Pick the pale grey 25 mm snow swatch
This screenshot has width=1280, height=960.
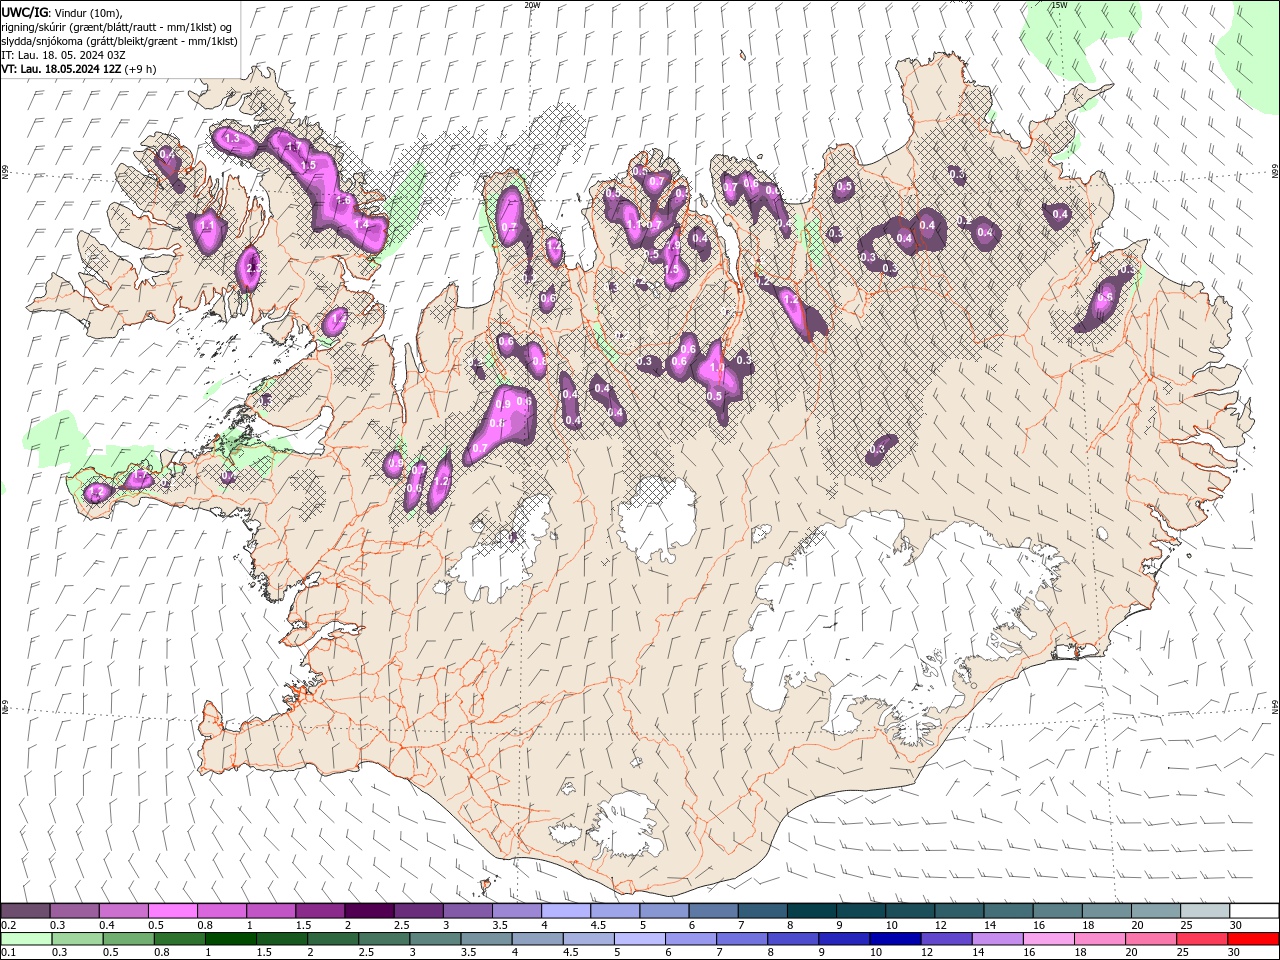pyautogui.click(x=1203, y=911)
